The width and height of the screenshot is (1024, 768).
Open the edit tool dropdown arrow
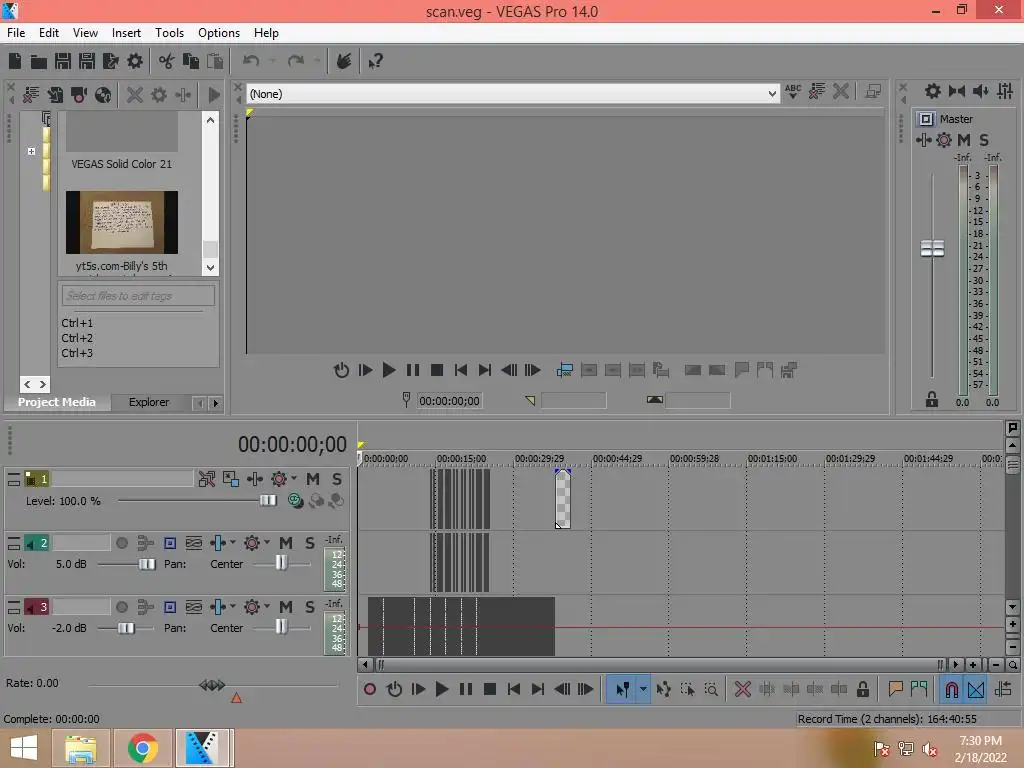click(643, 689)
